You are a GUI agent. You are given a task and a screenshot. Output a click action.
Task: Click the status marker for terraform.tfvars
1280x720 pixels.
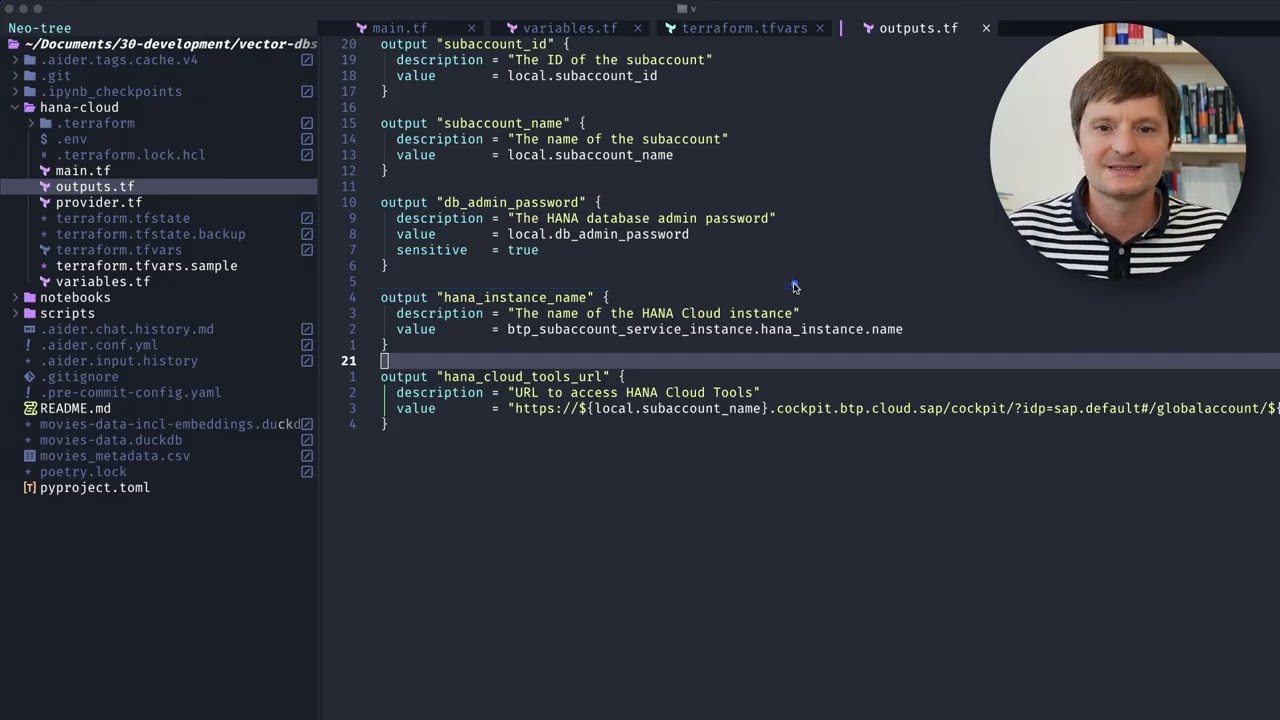307,250
